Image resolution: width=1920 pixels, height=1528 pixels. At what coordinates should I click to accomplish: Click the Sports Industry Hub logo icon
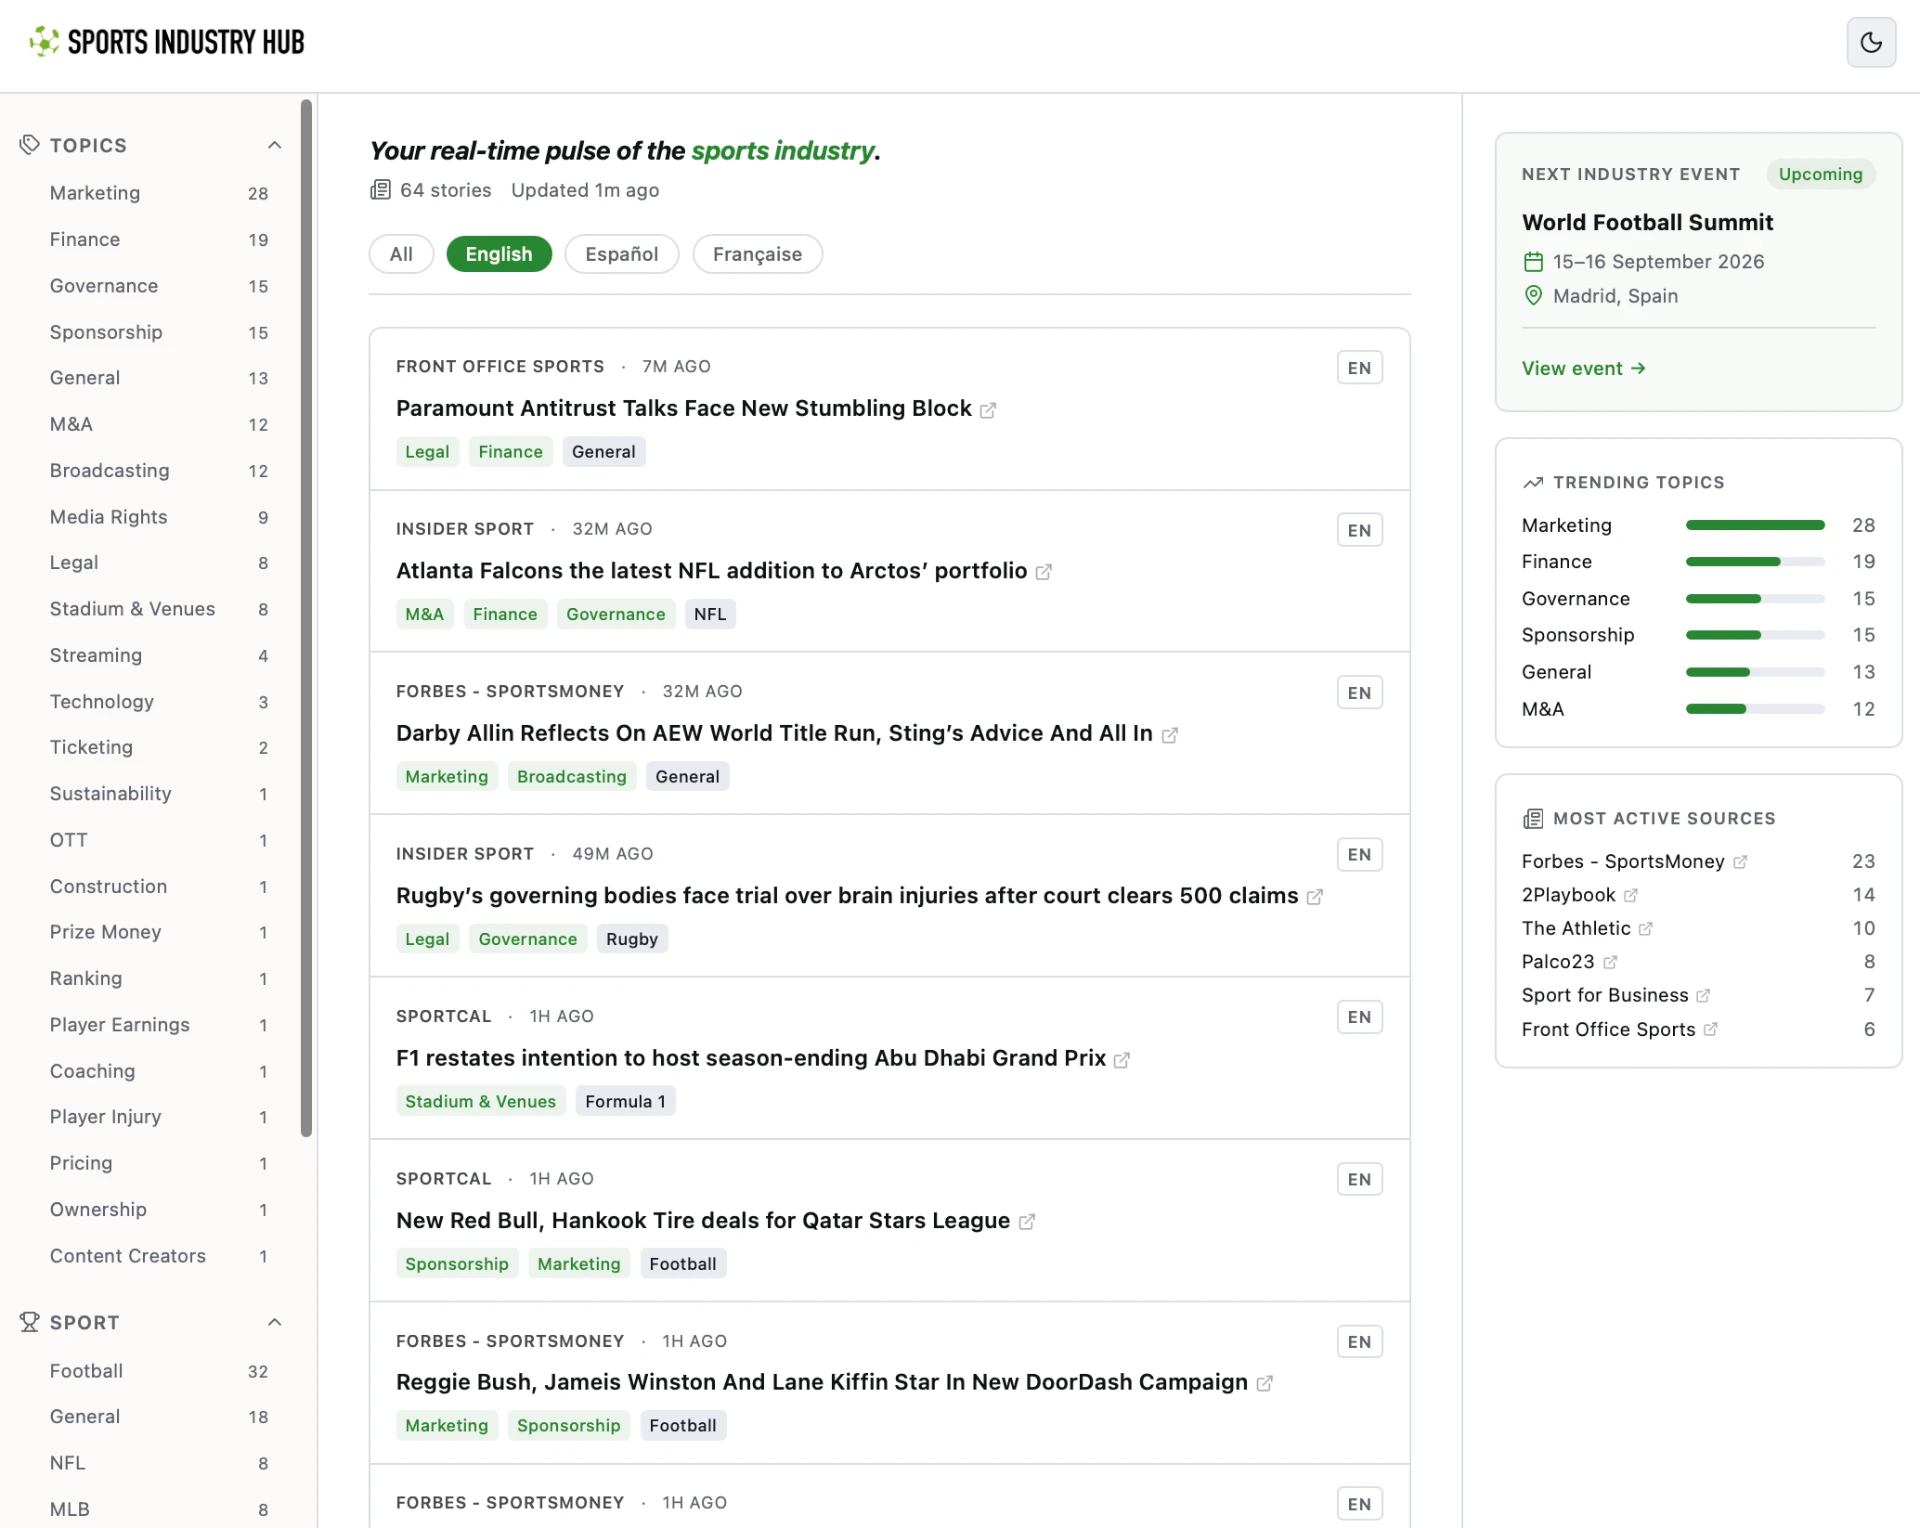coord(44,41)
